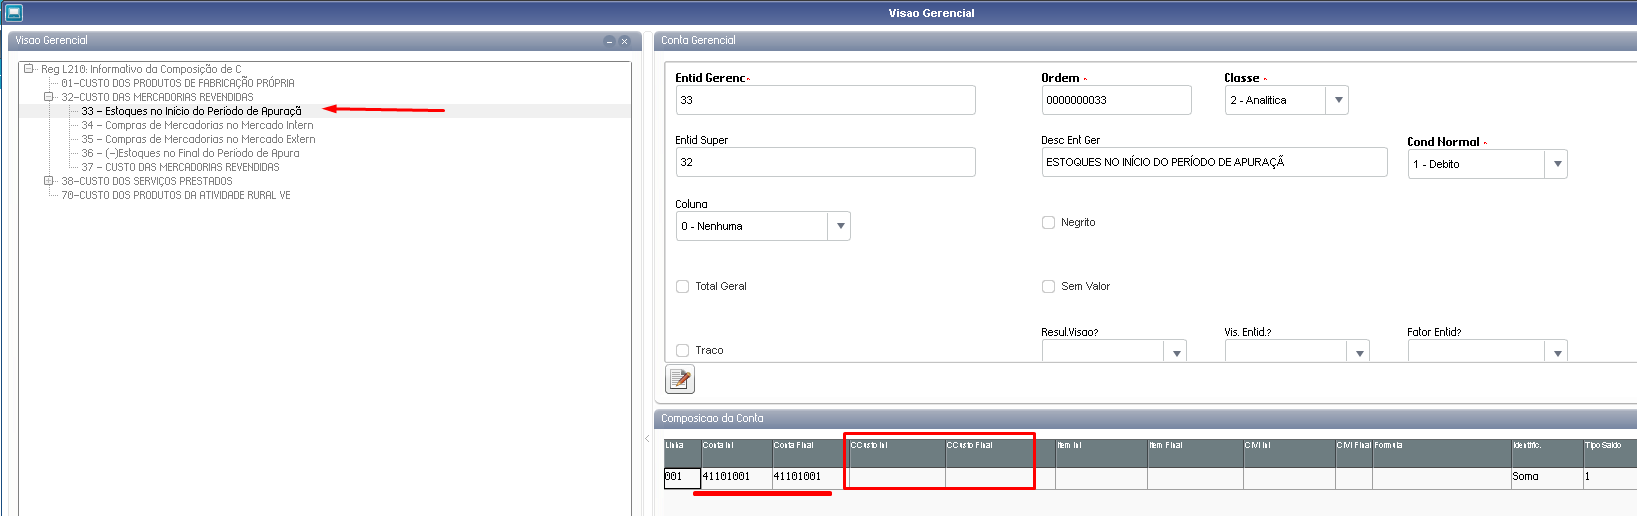Click the Ordem input field containing 0000000033
Screen dimensions: 1637x516
point(1117,100)
